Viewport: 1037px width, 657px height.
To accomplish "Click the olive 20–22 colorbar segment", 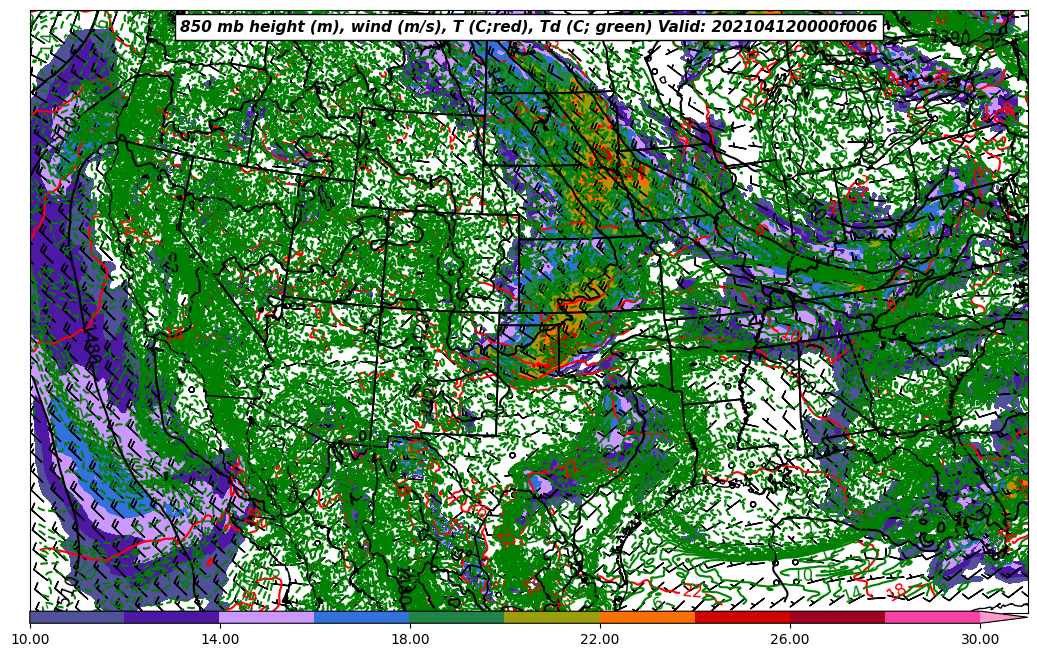I will point(552,617).
